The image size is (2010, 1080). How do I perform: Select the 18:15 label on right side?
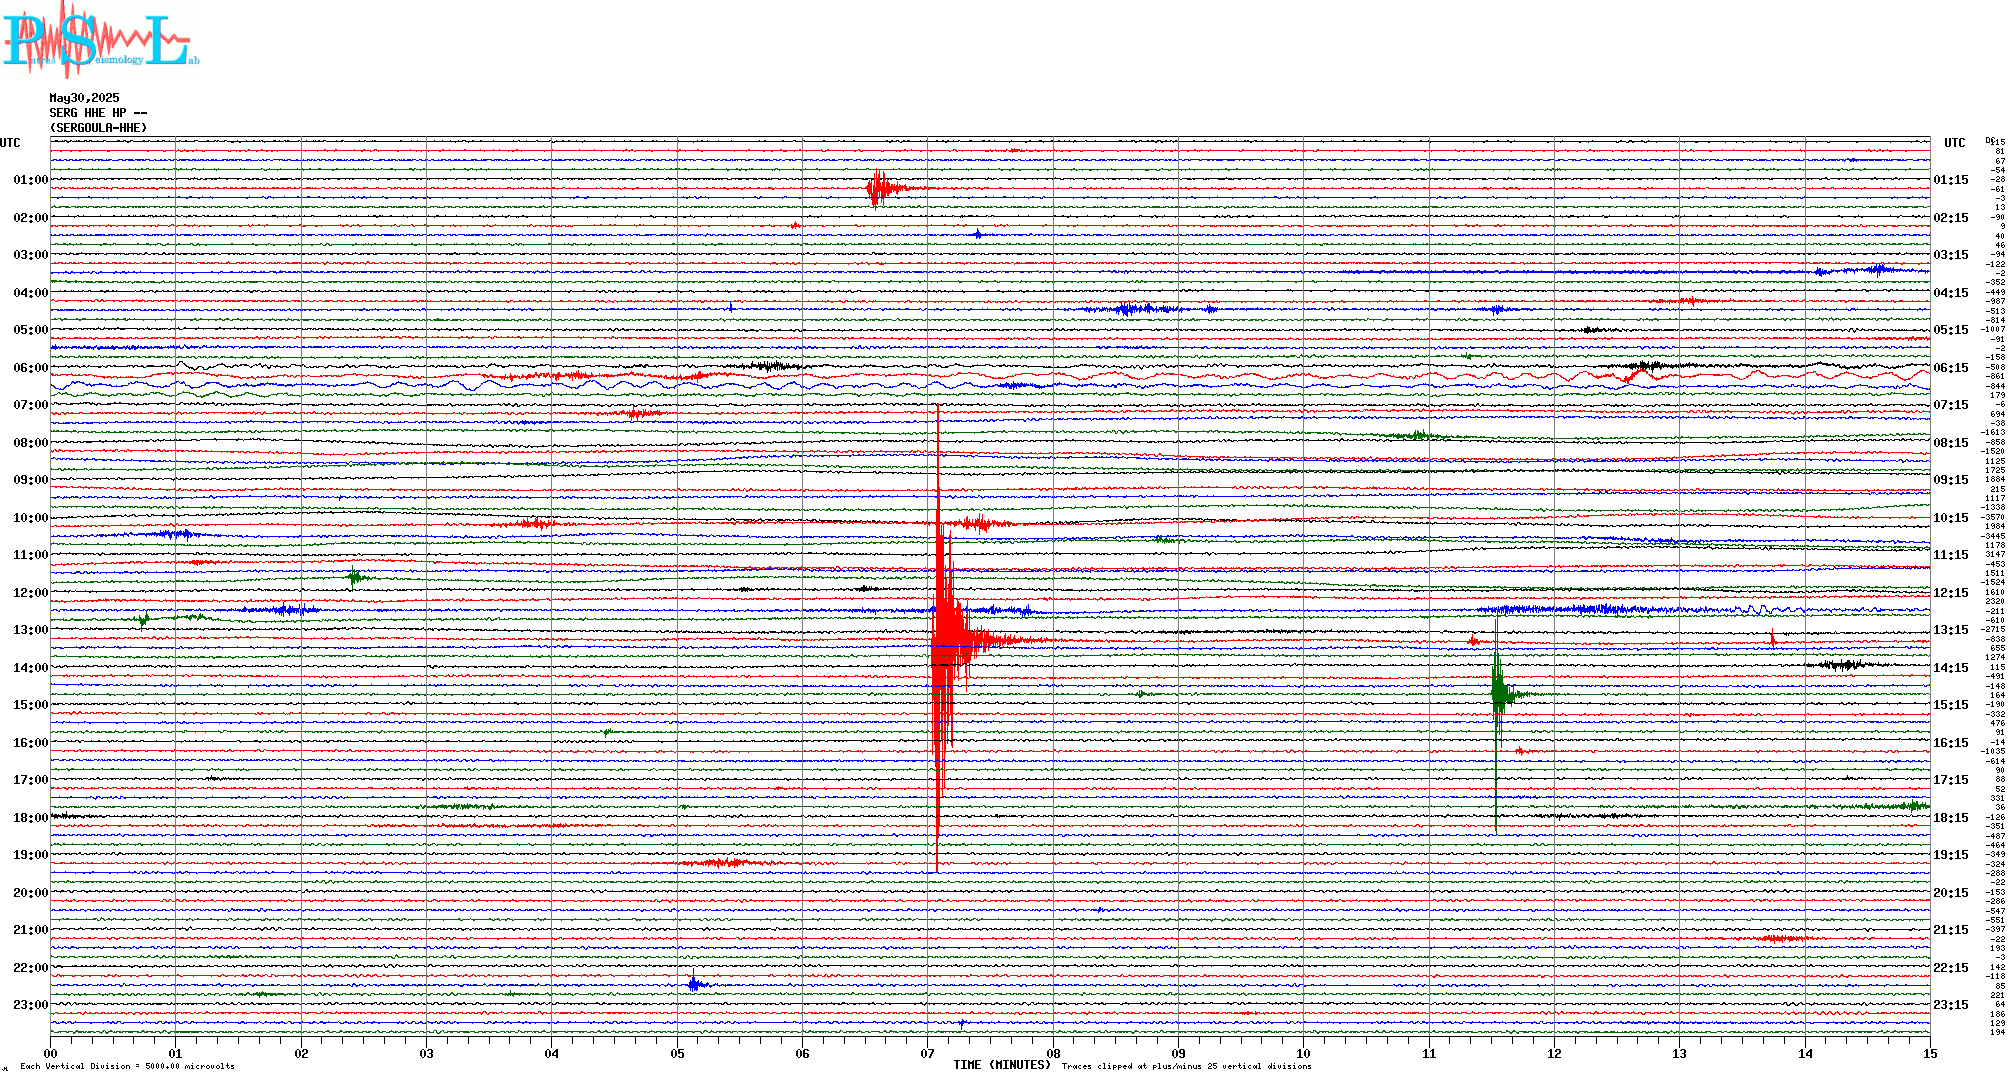point(1950,818)
